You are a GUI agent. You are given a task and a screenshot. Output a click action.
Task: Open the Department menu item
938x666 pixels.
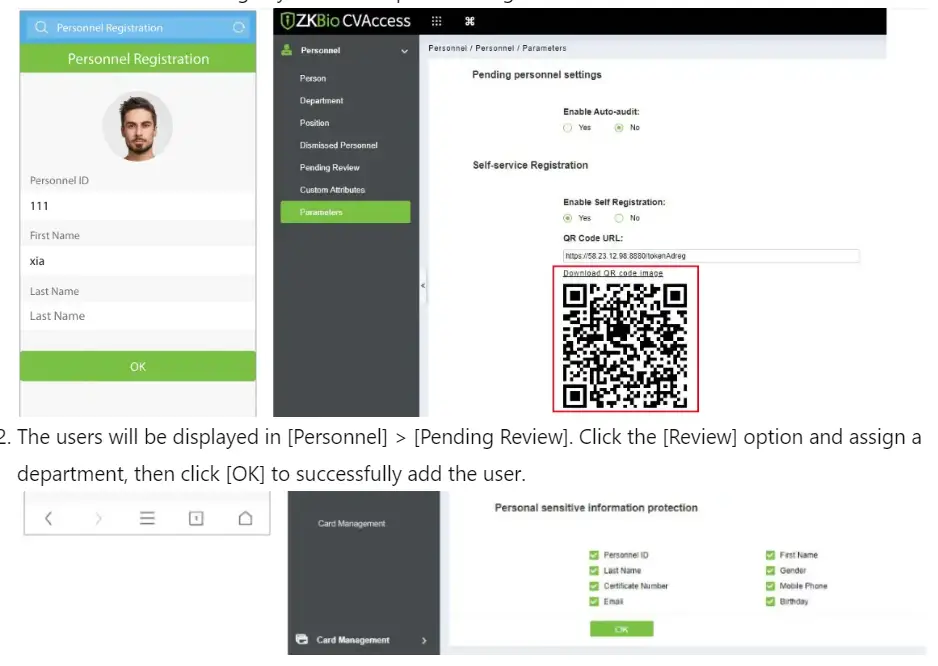pos(321,101)
